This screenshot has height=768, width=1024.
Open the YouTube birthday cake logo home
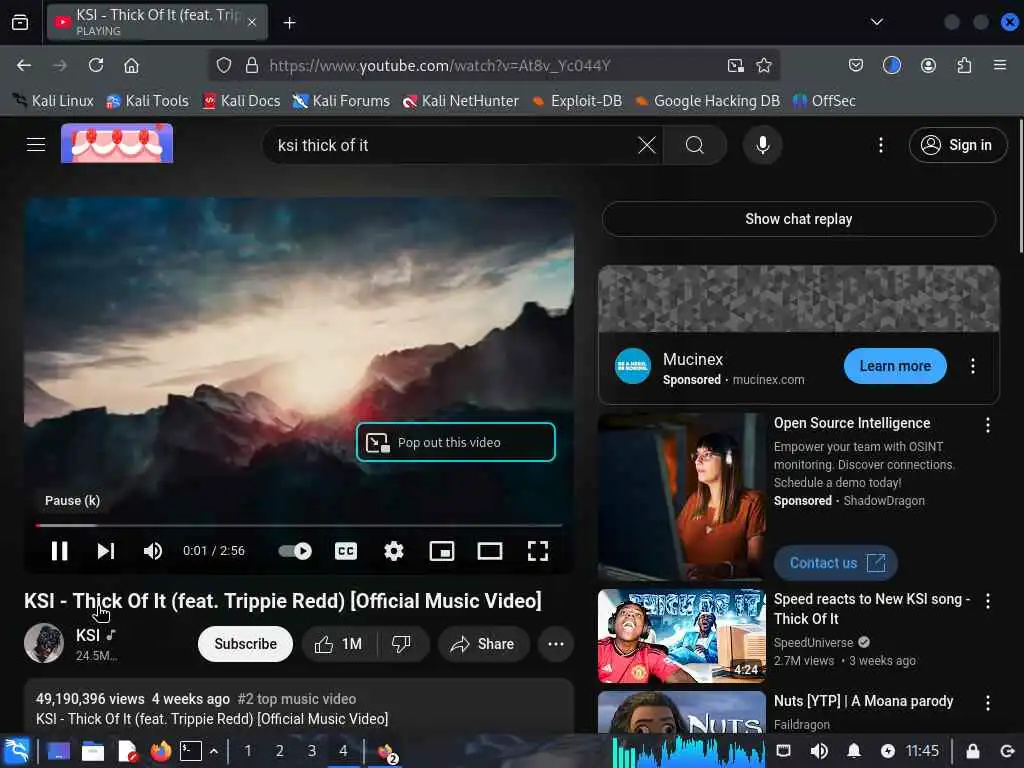click(x=117, y=143)
